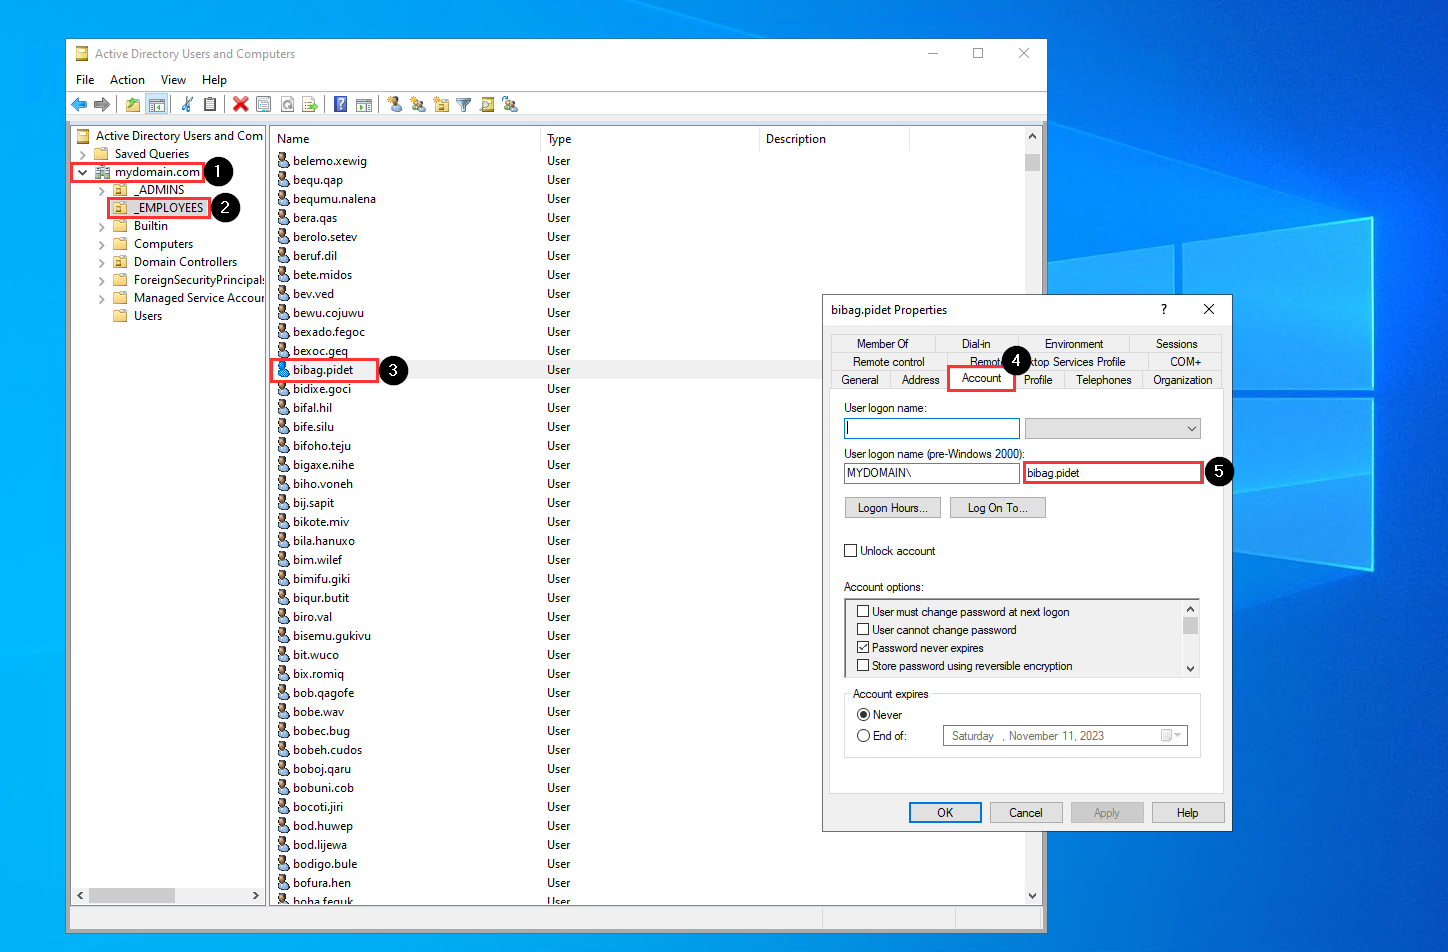Click the user icon beside belemo.xewig
Viewport: 1448px width, 952px height.
pos(283,161)
